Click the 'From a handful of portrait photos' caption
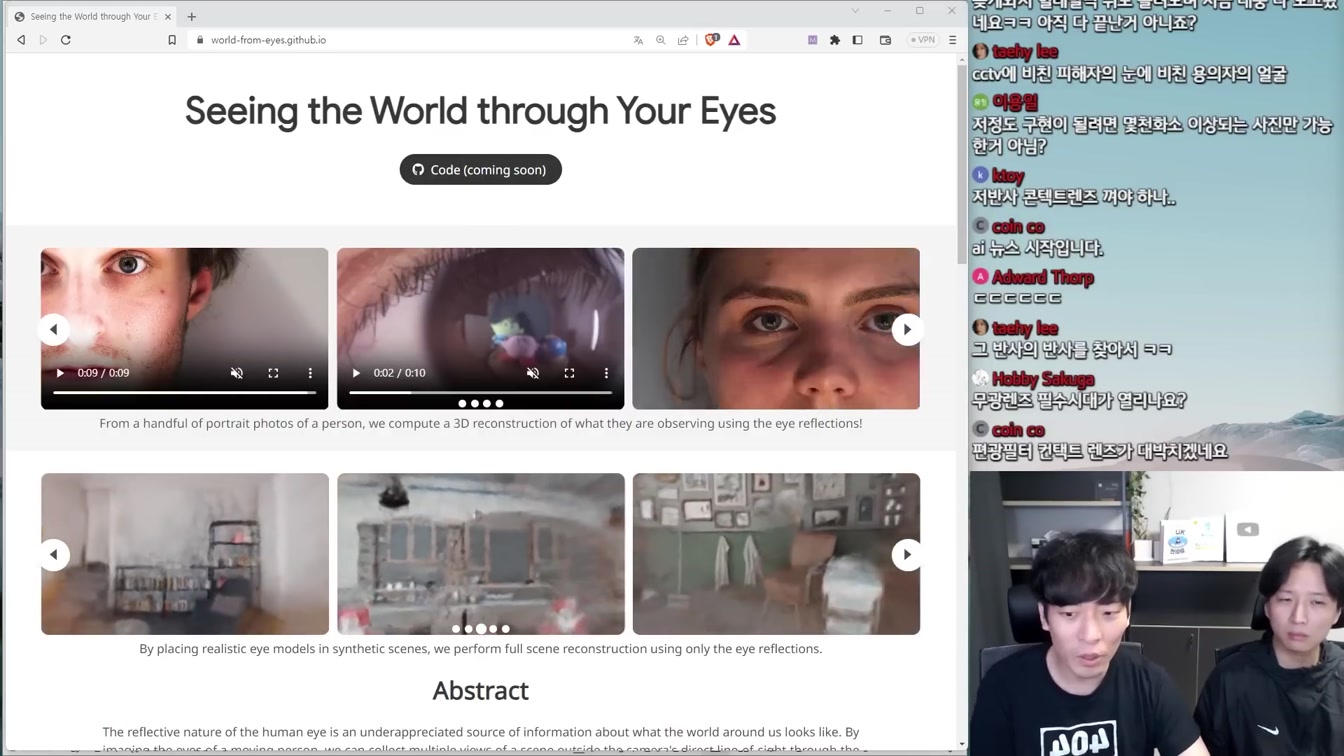 [480, 424]
